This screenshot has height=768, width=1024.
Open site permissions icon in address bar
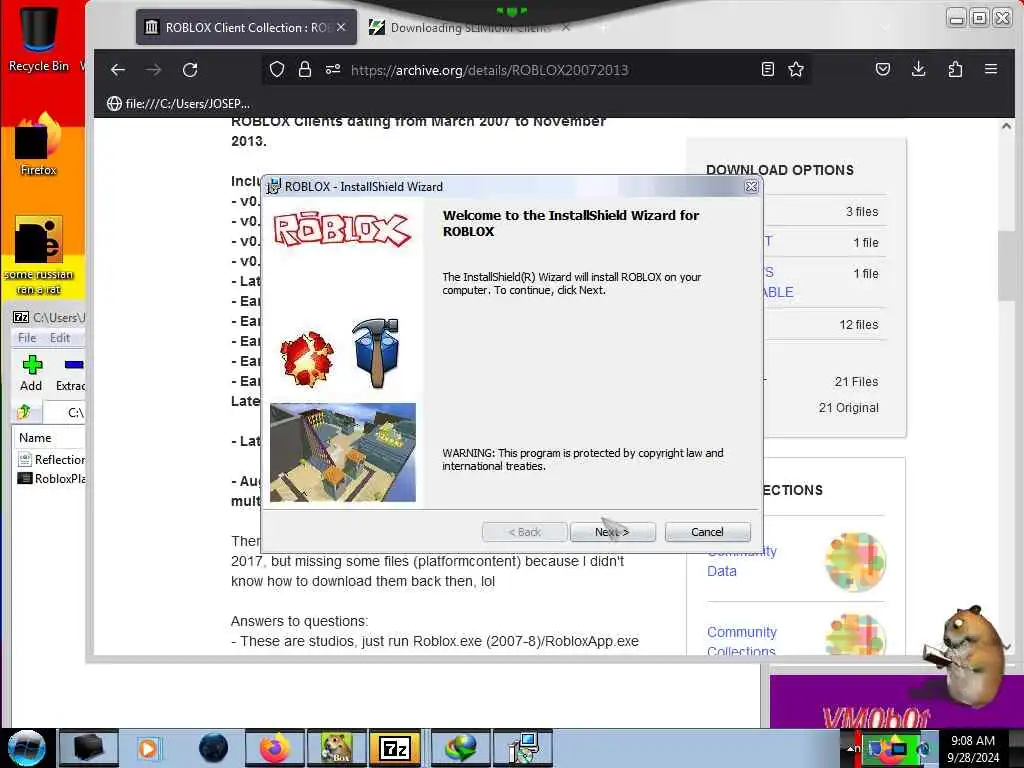pyautogui.click(x=333, y=69)
